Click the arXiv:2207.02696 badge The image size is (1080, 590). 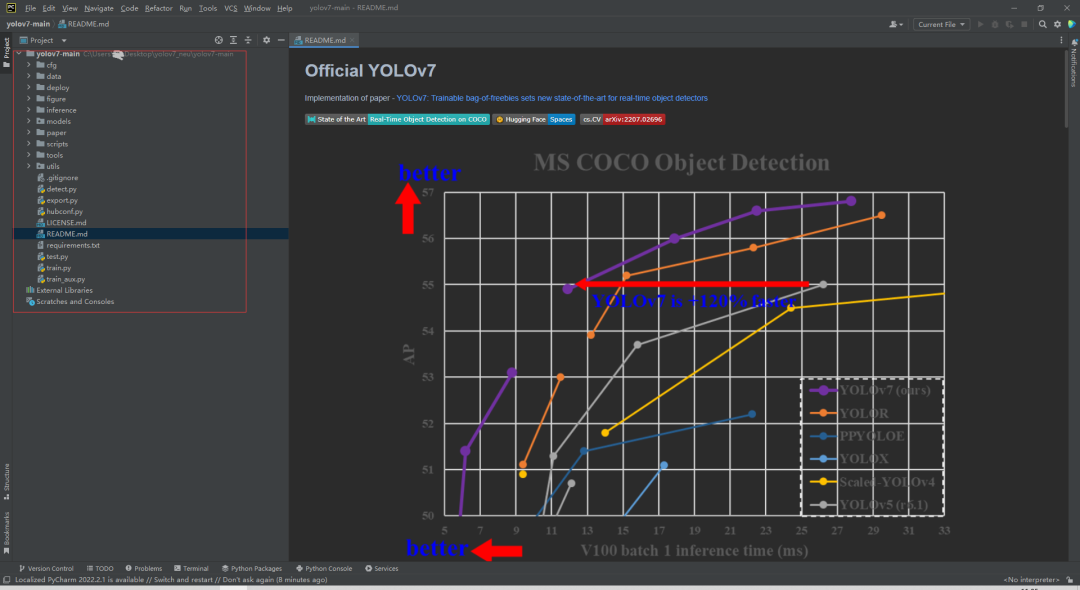click(x=623, y=119)
